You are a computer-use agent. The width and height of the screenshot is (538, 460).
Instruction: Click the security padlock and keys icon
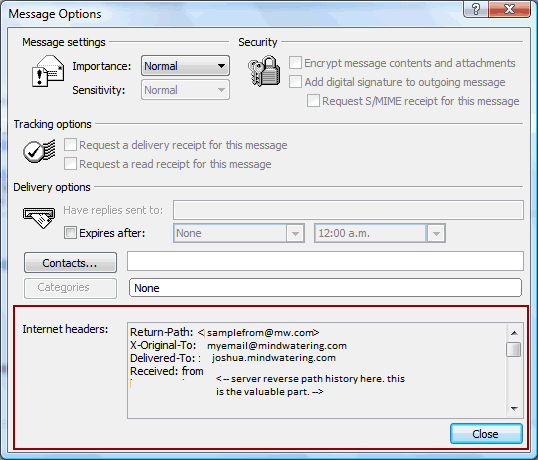click(264, 71)
